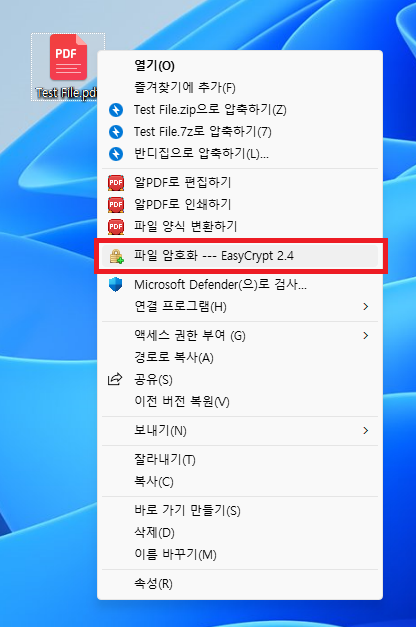Click the Bandizip icon beside Test File.zip entry
Image resolution: width=416 pixels, height=627 pixels.
(x=116, y=110)
